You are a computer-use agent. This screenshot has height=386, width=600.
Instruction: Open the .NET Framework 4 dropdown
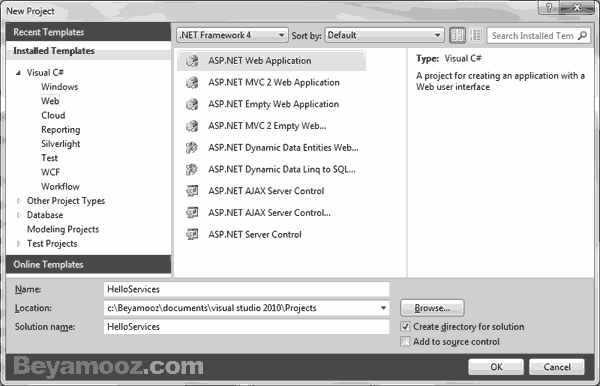pyautogui.click(x=232, y=35)
